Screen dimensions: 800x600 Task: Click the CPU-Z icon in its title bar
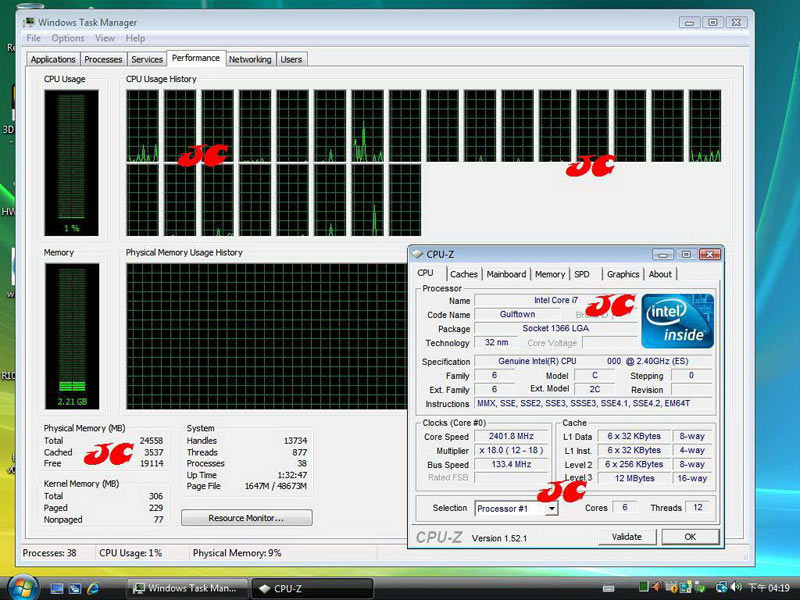pyautogui.click(x=418, y=255)
